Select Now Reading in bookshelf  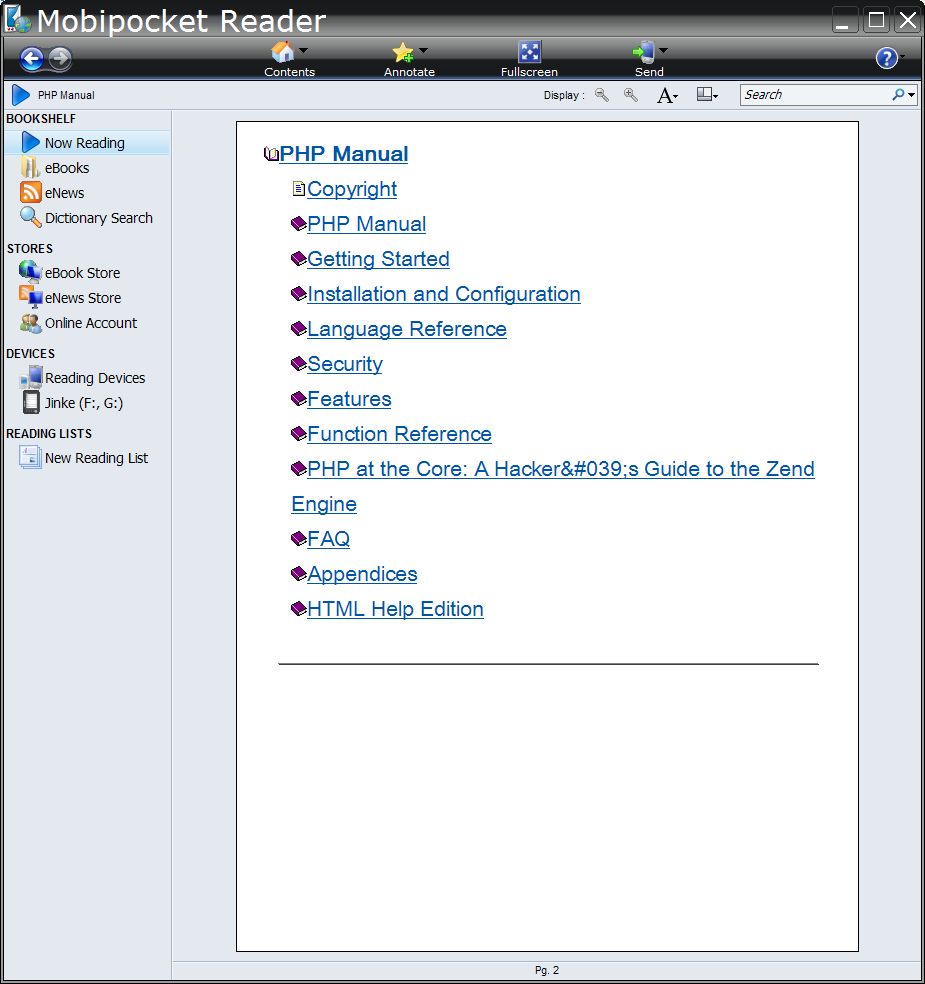(x=87, y=142)
